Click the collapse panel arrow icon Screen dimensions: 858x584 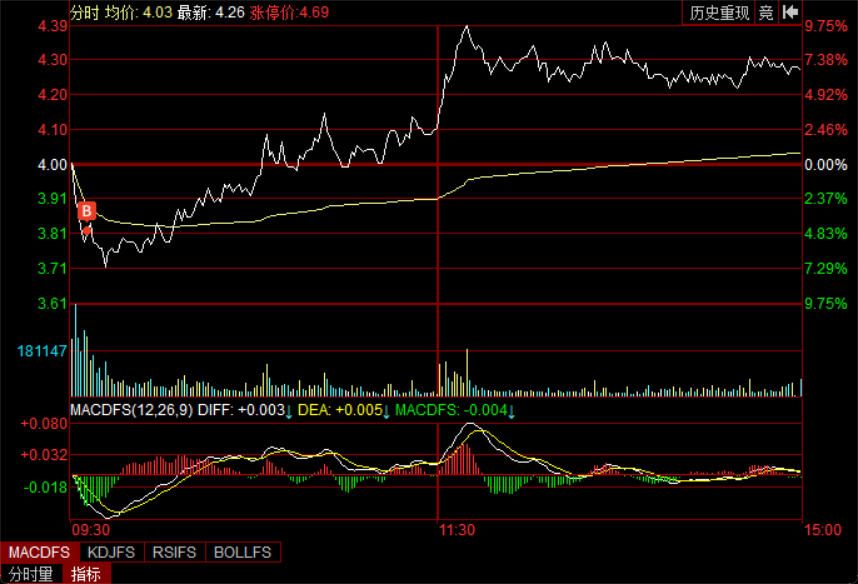[790, 12]
